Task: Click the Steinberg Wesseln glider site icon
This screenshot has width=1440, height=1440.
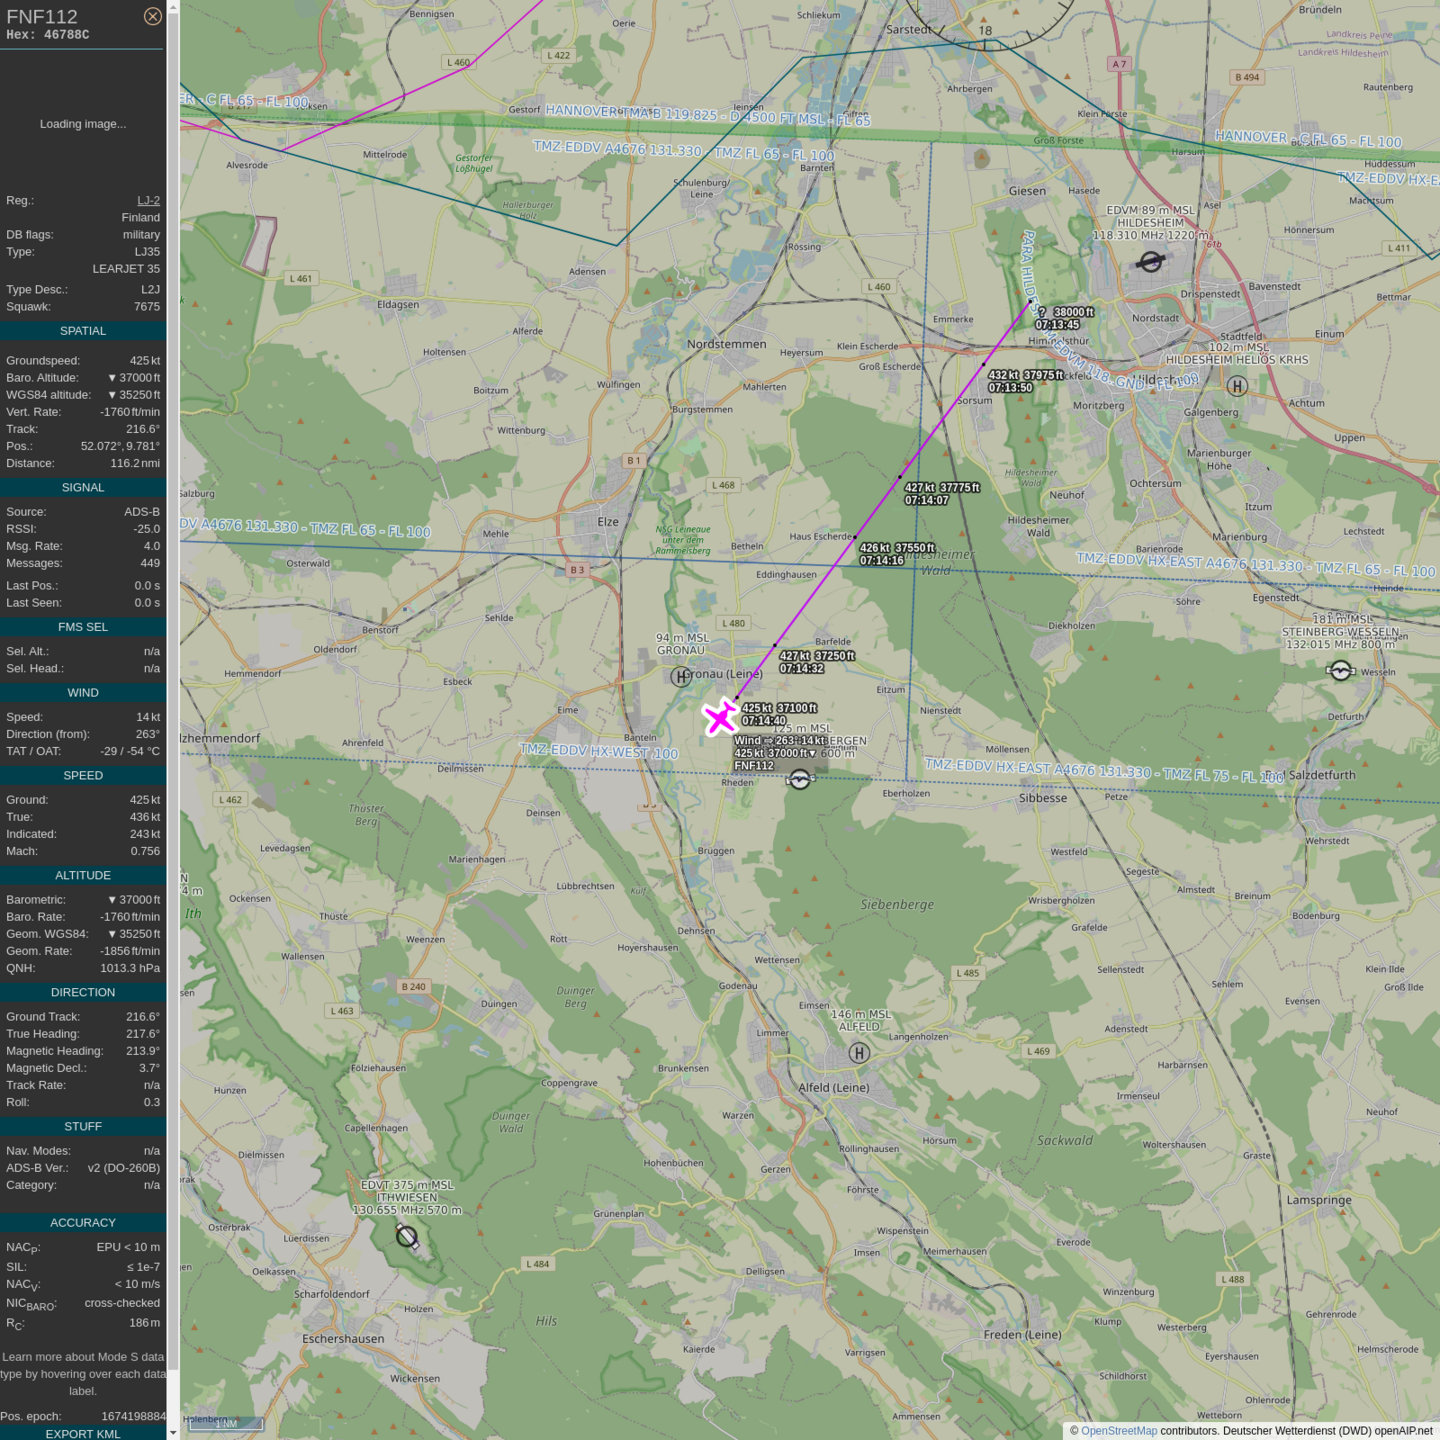Action: tap(1340, 671)
